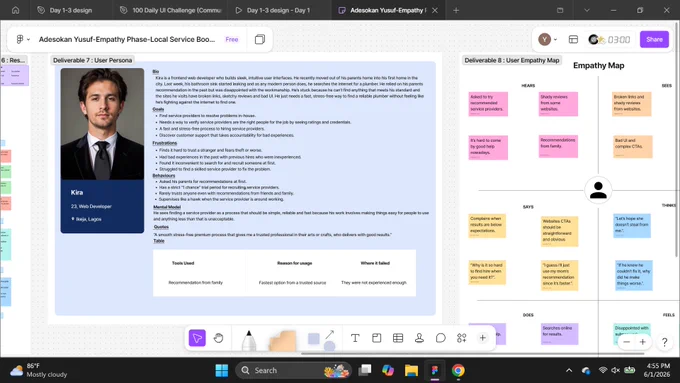Open Google Chrome from the taskbar
Viewport: 680px width, 383px height.
[458, 370]
